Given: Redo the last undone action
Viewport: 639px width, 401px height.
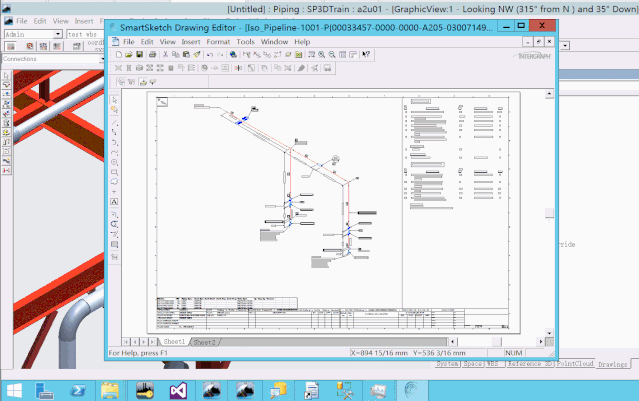Looking at the screenshot, I should click(x=220, y=55).
